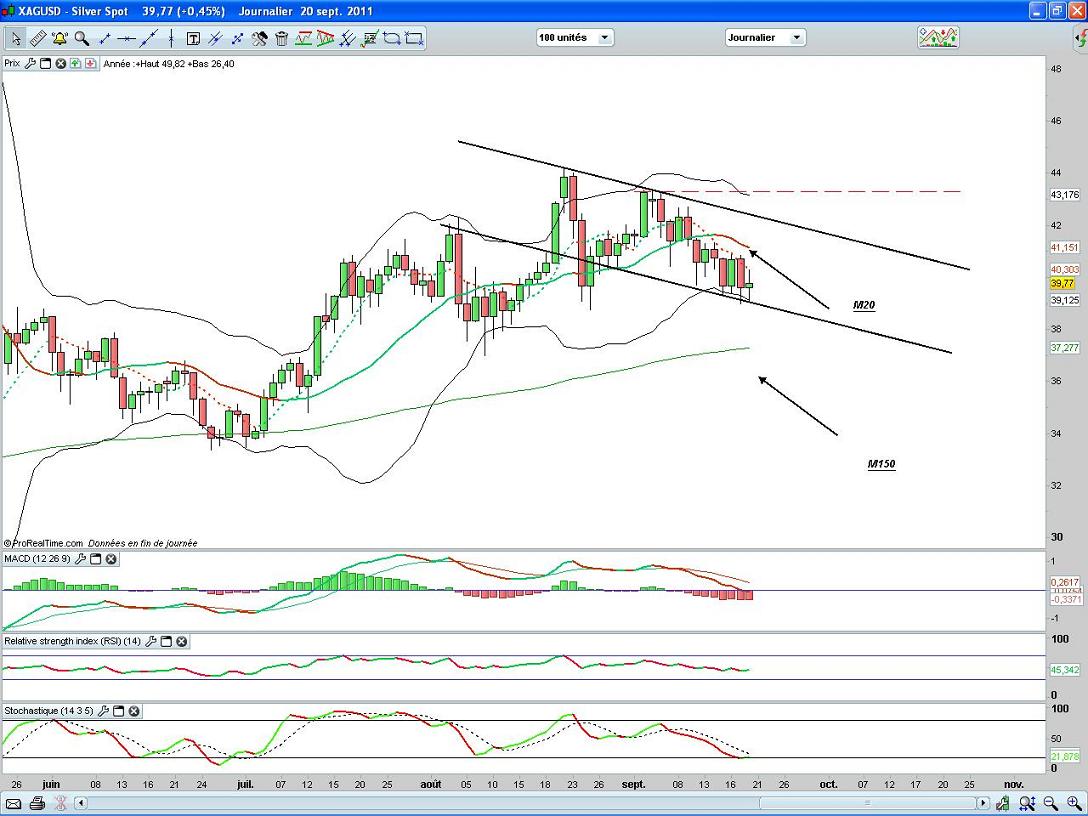Click the green up arrow in Prix panel
1088x816 pixels.
click(x=76, y=63)
